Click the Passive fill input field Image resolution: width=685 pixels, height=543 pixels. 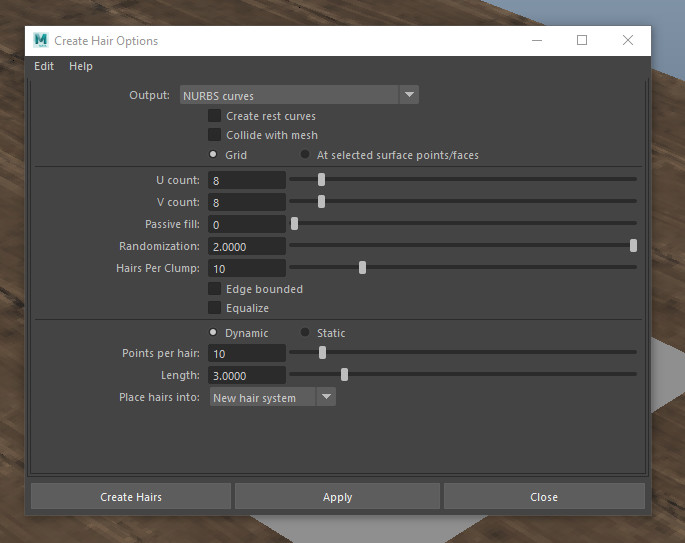tap(247, 224)
